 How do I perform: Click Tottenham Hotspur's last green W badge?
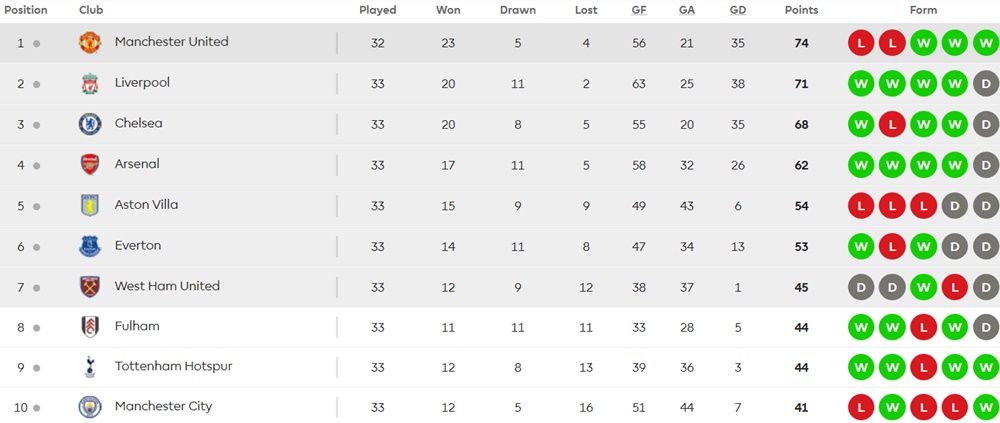click(984, 367)
